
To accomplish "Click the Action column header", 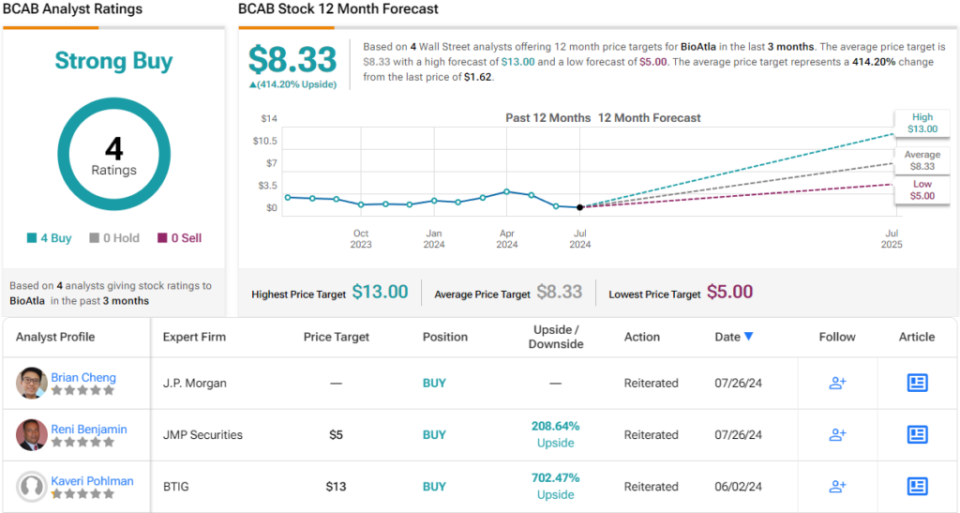I will [x=642, y=337].
